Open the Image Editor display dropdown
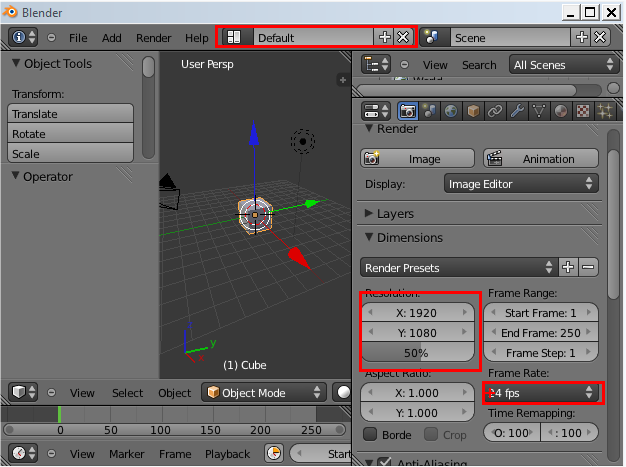 [521, 184]
